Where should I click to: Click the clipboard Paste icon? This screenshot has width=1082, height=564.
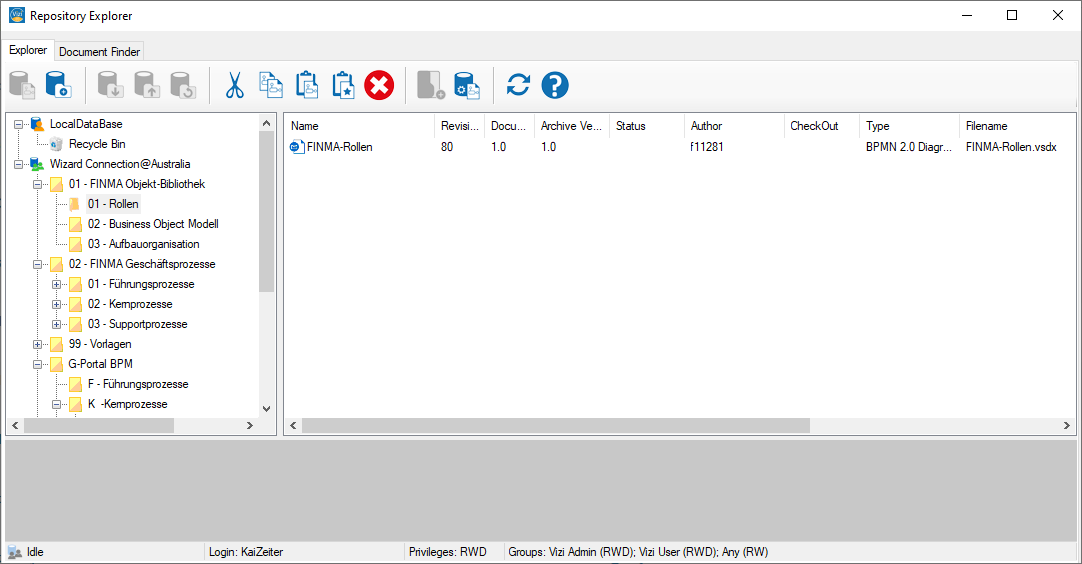point(306,85)
